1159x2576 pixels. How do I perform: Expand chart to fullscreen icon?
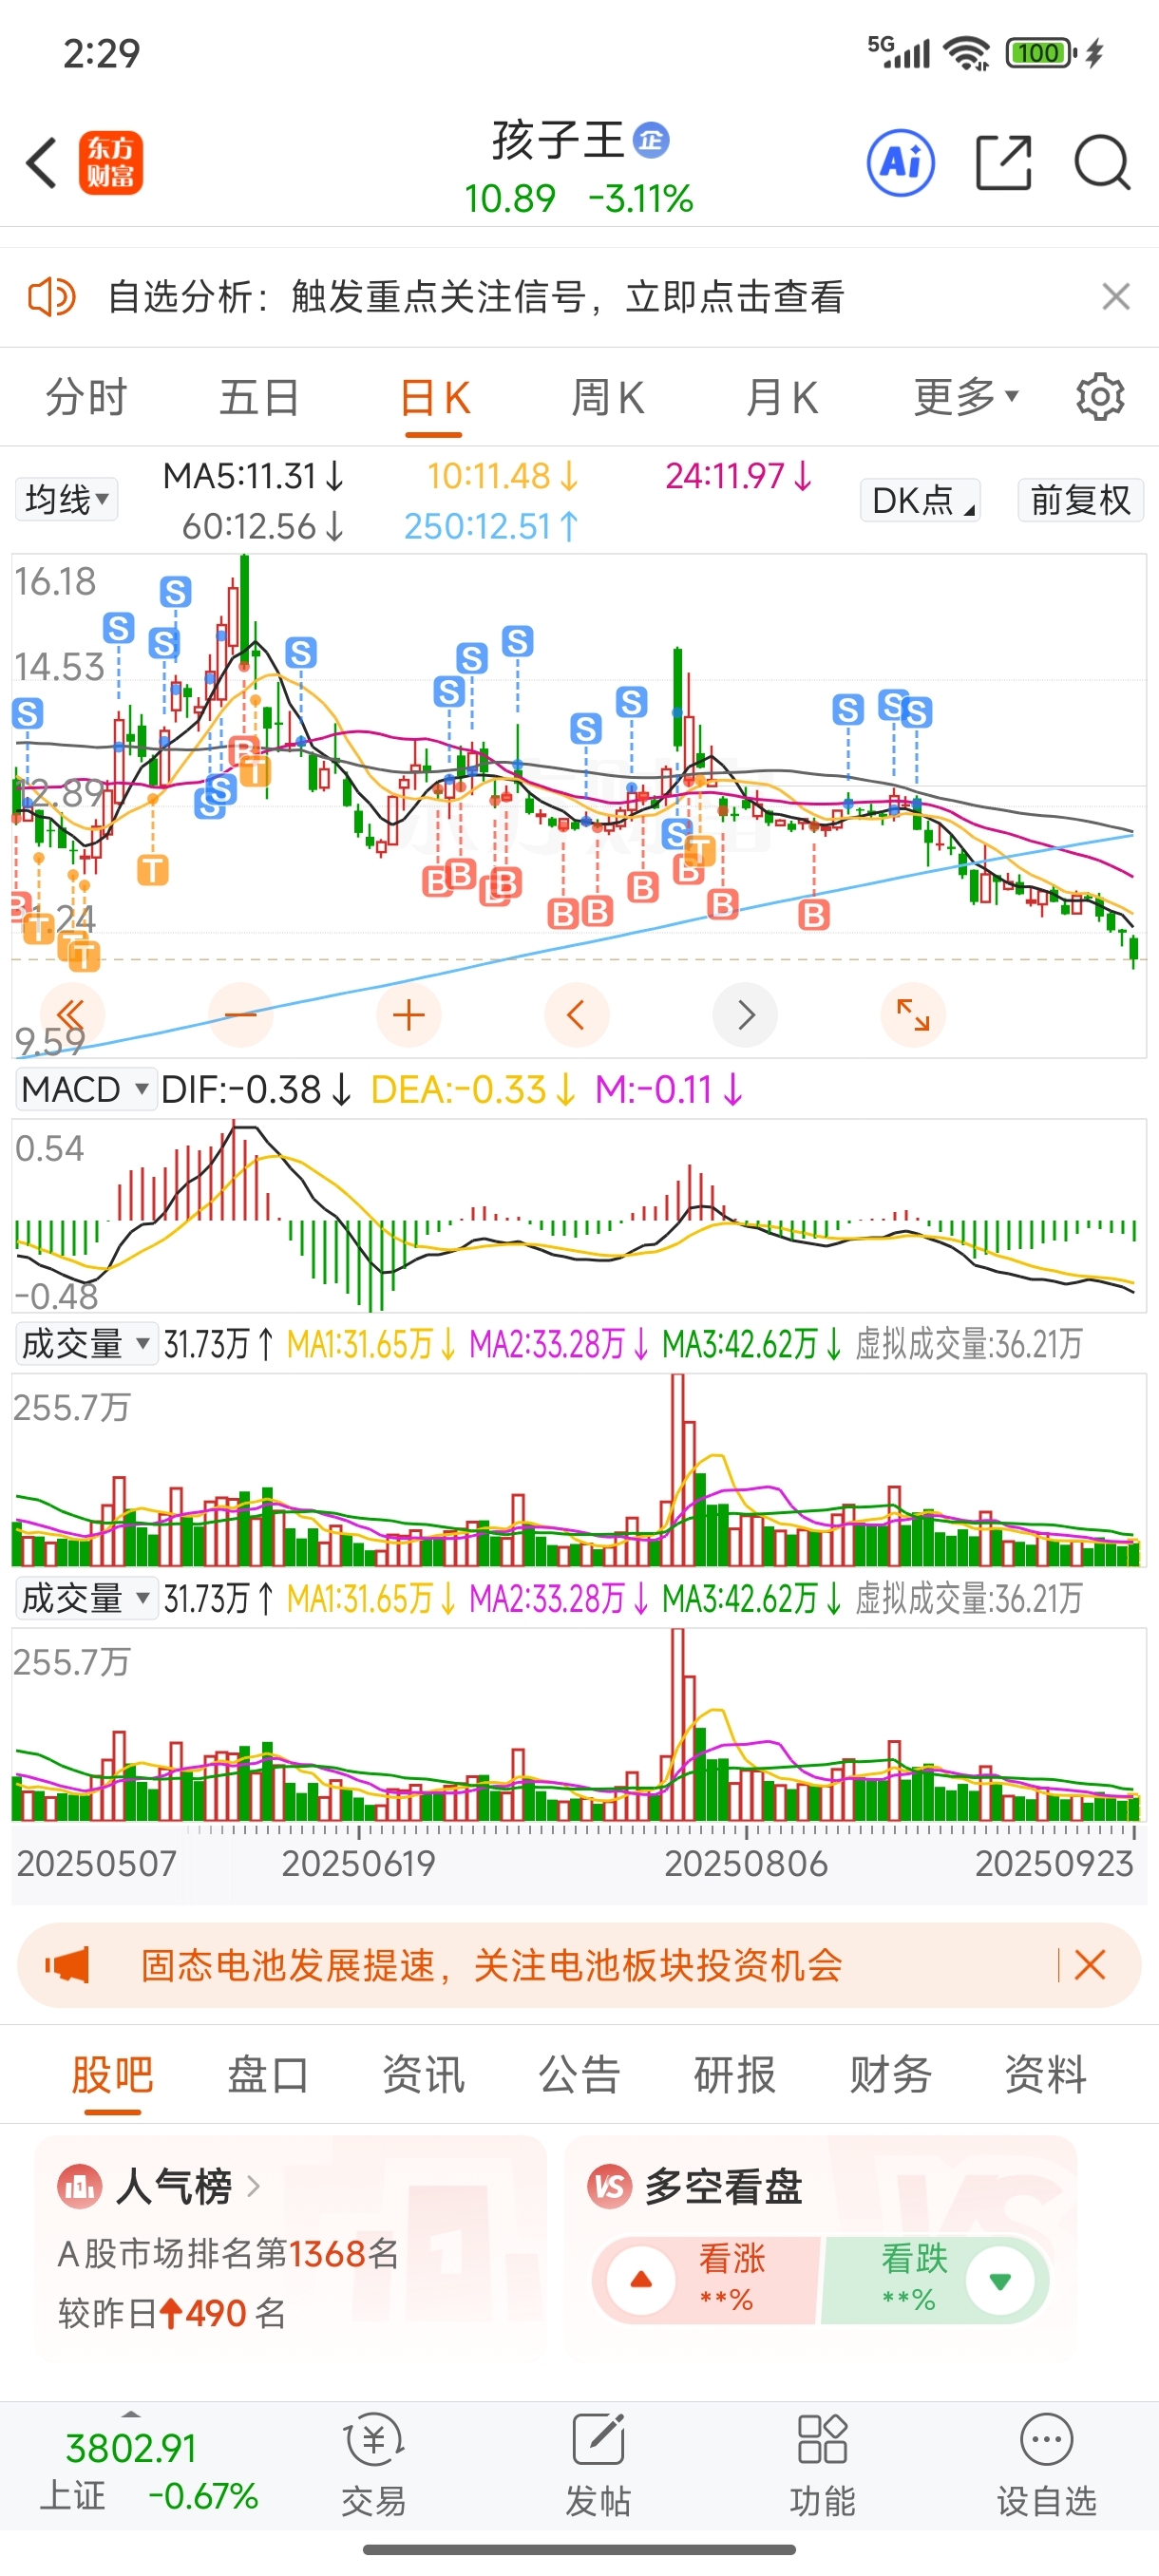pyautogui.click(x=913, y=1015)
